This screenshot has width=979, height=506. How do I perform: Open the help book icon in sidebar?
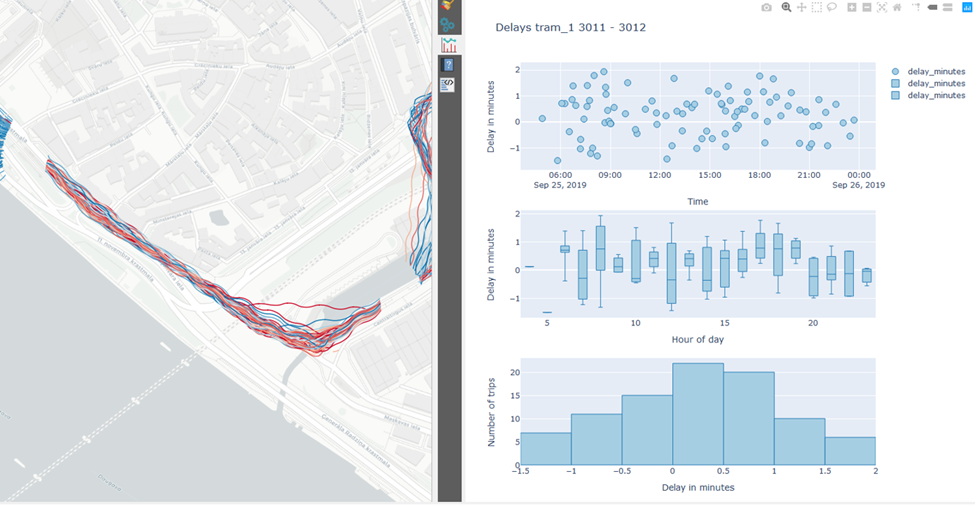448,65
